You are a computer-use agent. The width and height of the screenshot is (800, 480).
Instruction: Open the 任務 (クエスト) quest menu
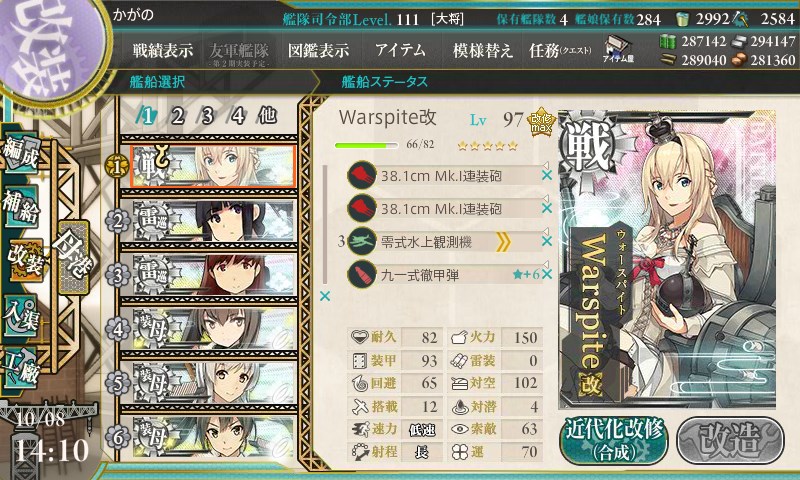coord(560,50)
